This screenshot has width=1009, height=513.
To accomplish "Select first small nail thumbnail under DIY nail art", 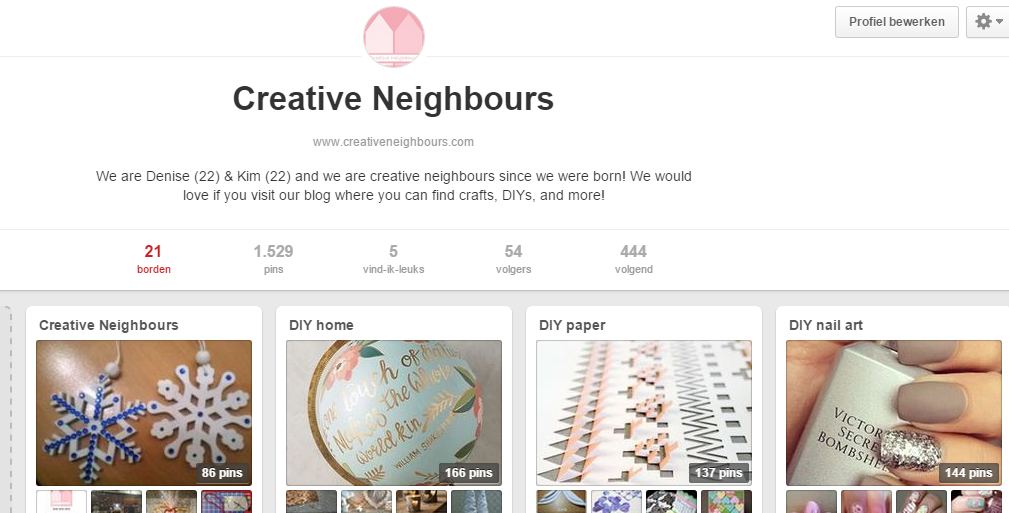I will [811, 501].
